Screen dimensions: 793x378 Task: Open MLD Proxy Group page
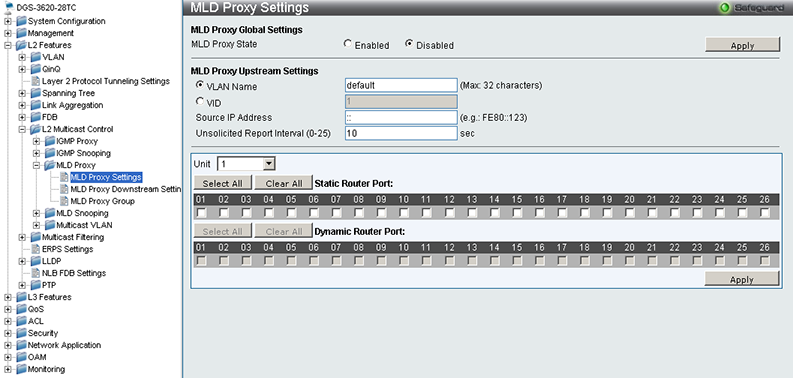103,201
